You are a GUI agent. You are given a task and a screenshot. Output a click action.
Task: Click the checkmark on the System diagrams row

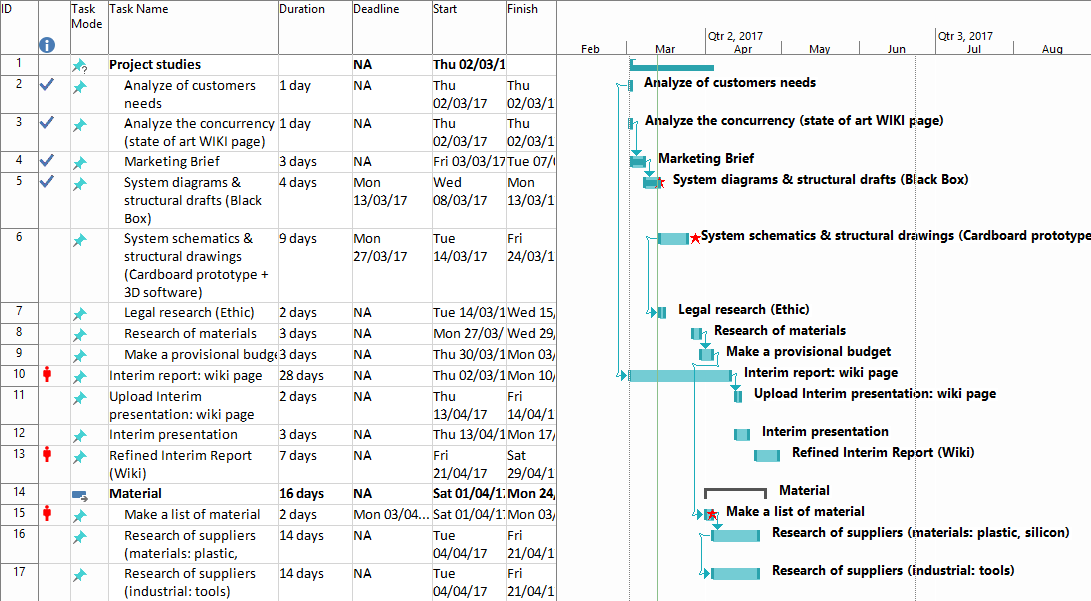pos(47,183)
